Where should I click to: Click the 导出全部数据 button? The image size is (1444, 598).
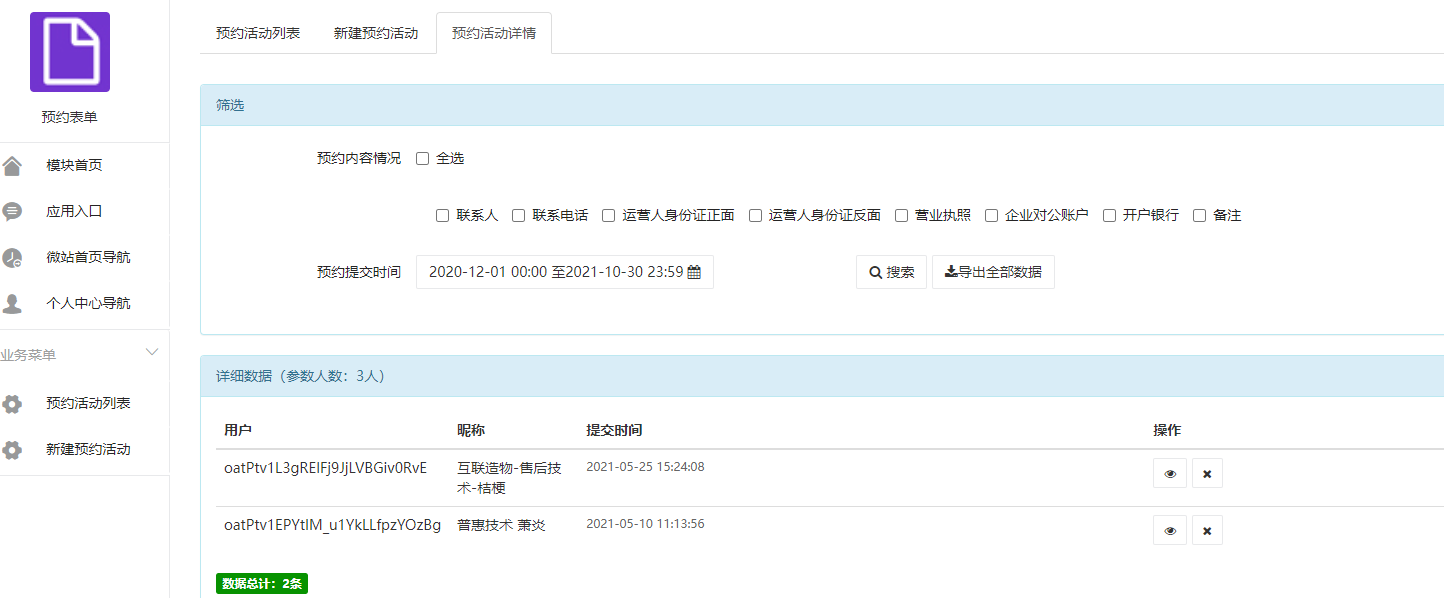(993, 272)
